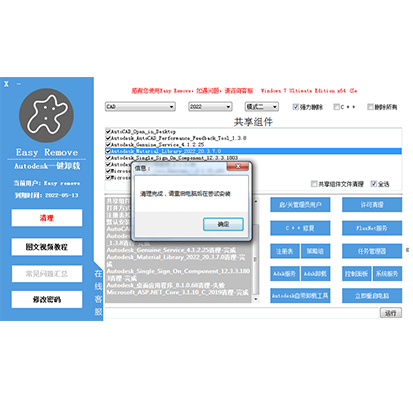
Task: Click the Adsk卸载 button
Action: pos(315,274)
